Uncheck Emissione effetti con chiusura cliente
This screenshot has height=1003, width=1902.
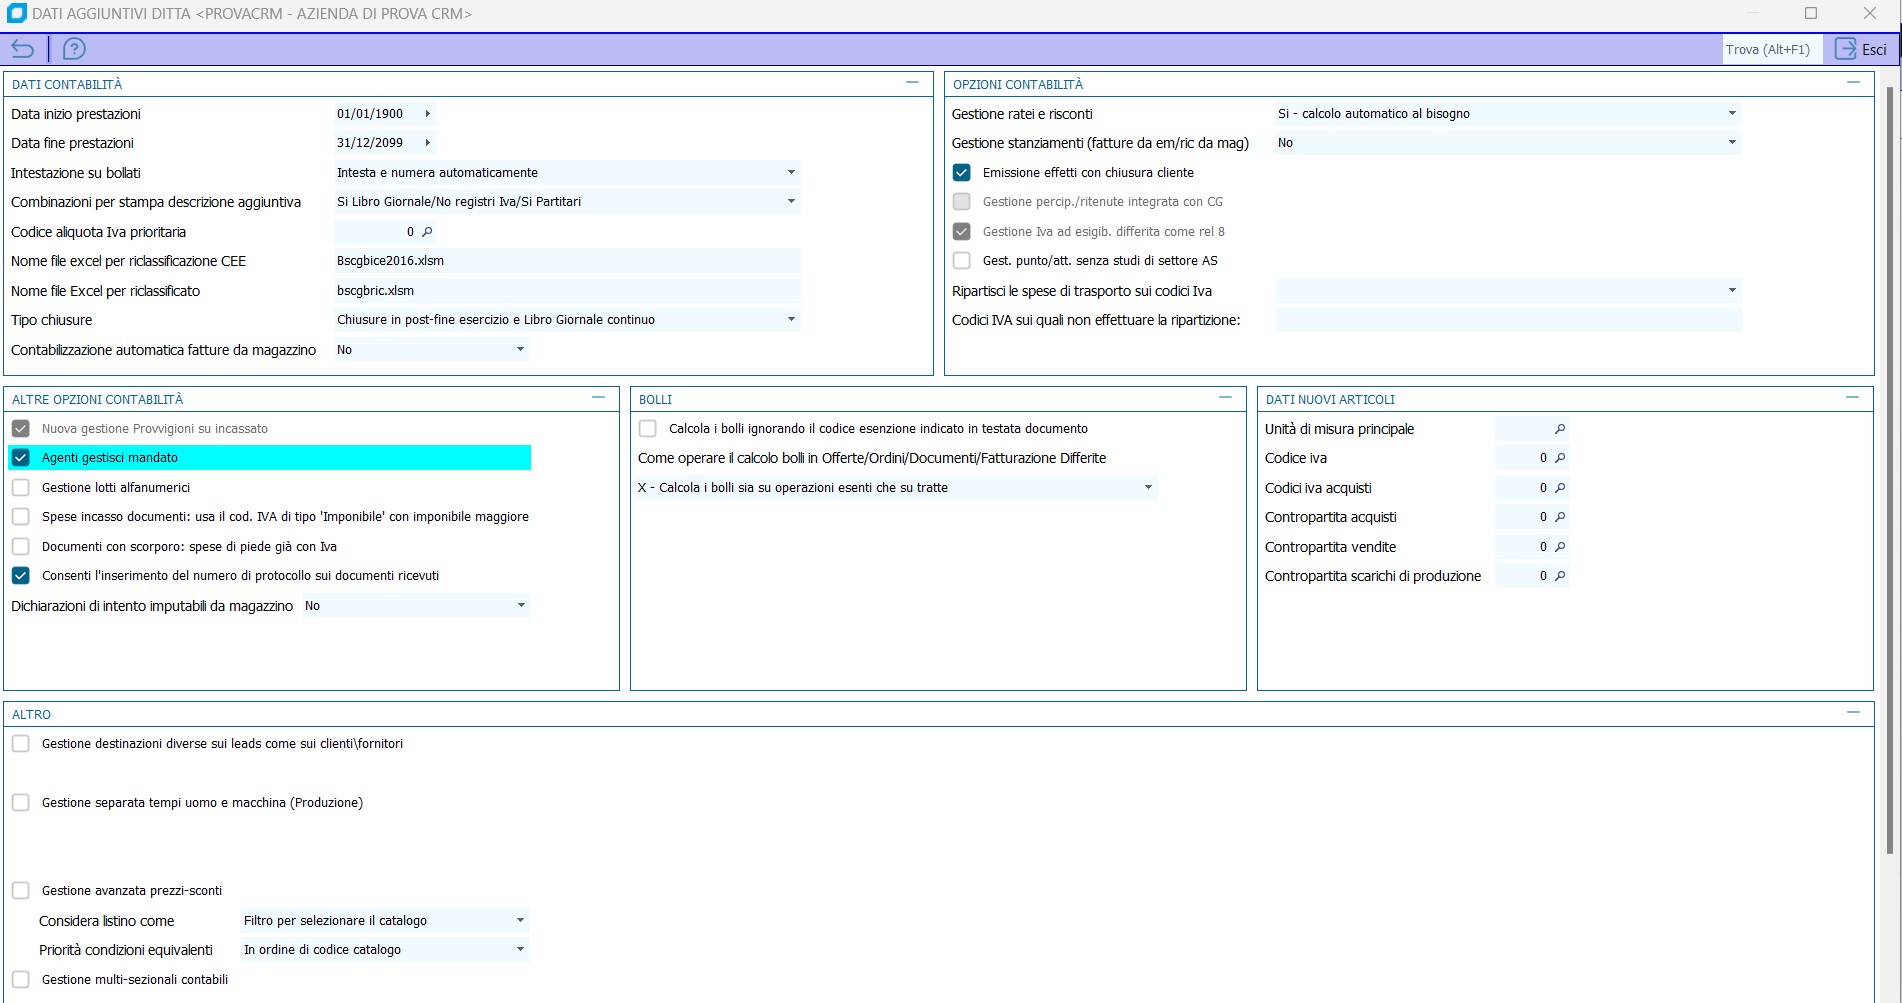click(962, 173)
